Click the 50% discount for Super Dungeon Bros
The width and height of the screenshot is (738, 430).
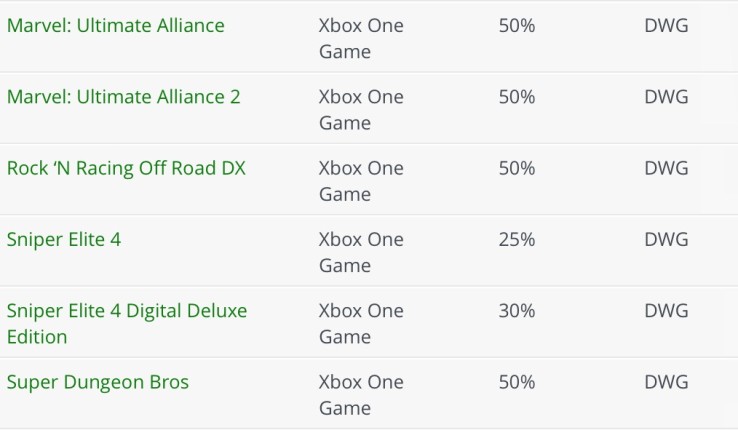(x=516, y=382)
